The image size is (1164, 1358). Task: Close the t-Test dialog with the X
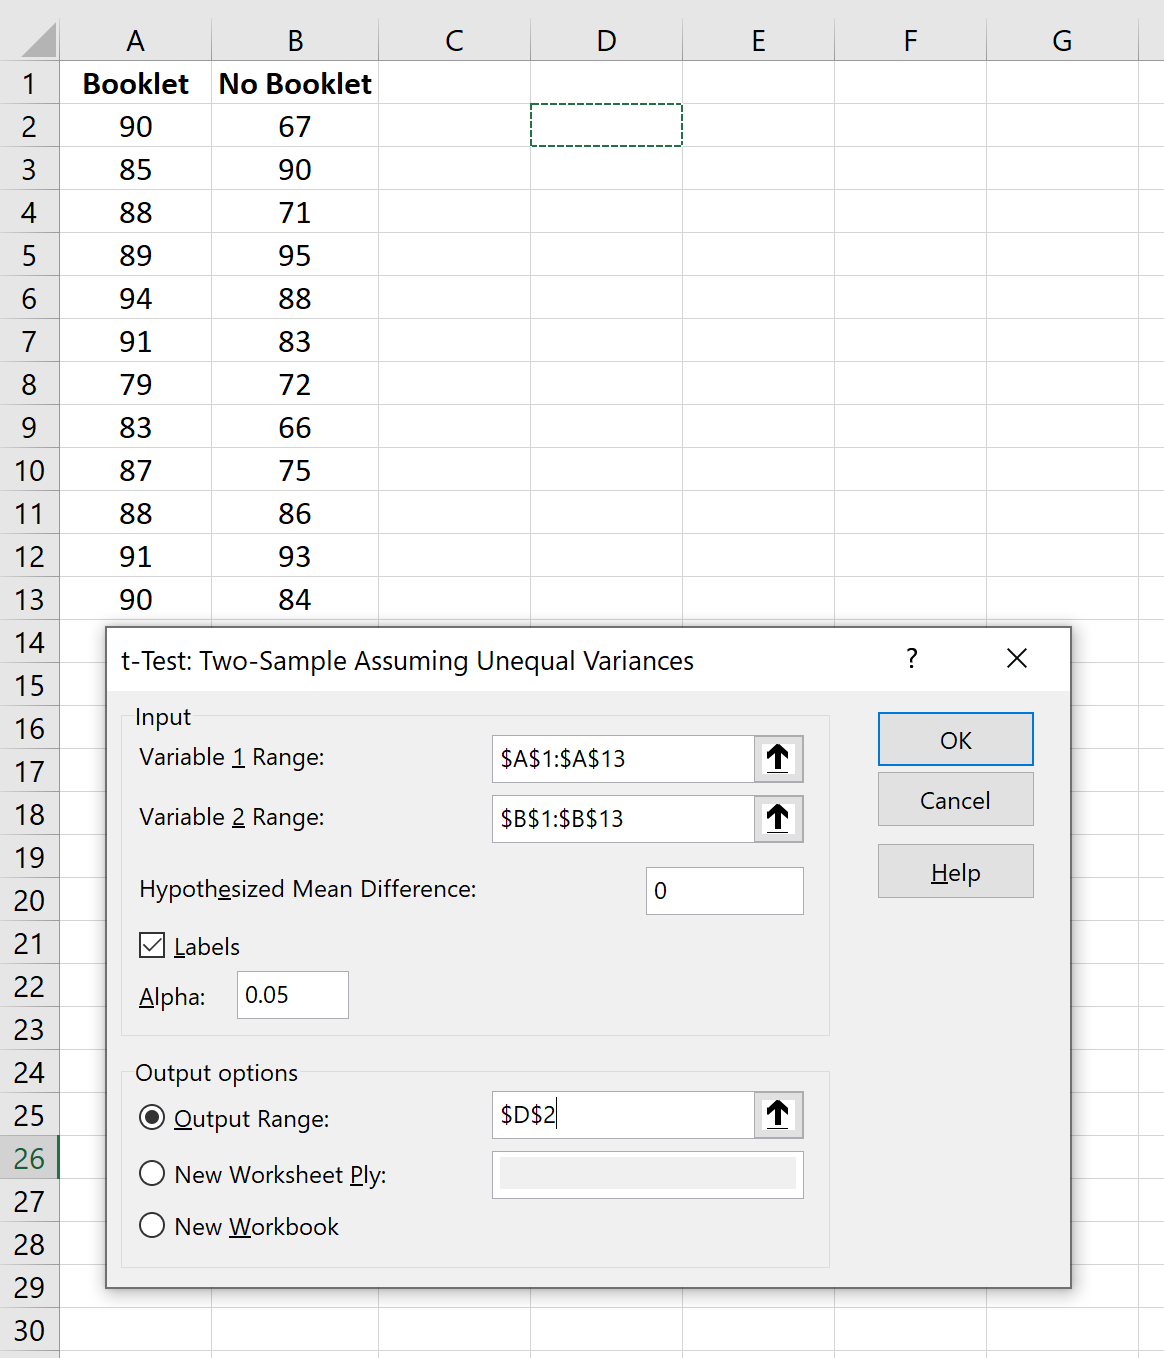pyautogui.click(x=1017, y=659)
